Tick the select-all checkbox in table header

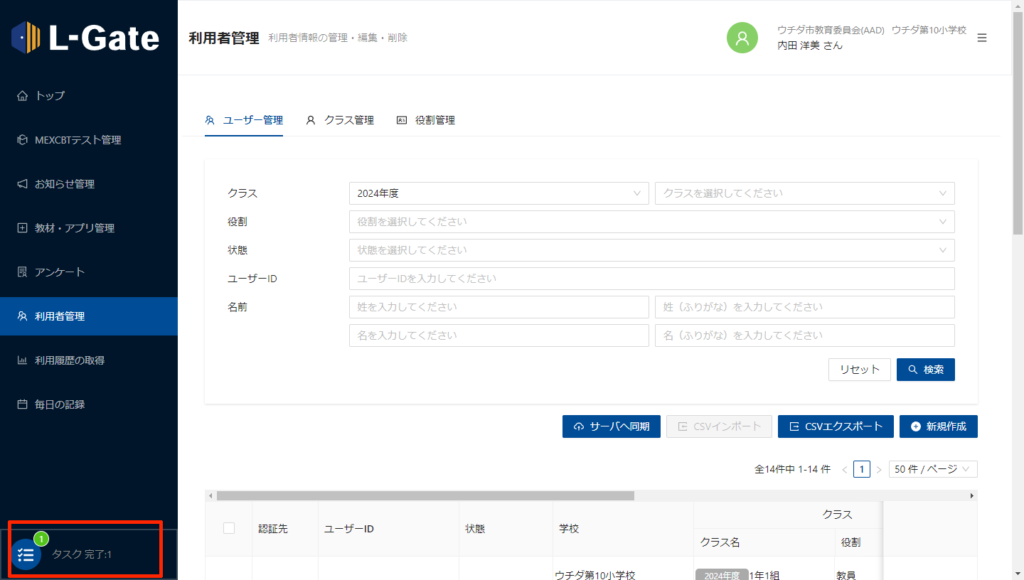(x=229, y=528)
